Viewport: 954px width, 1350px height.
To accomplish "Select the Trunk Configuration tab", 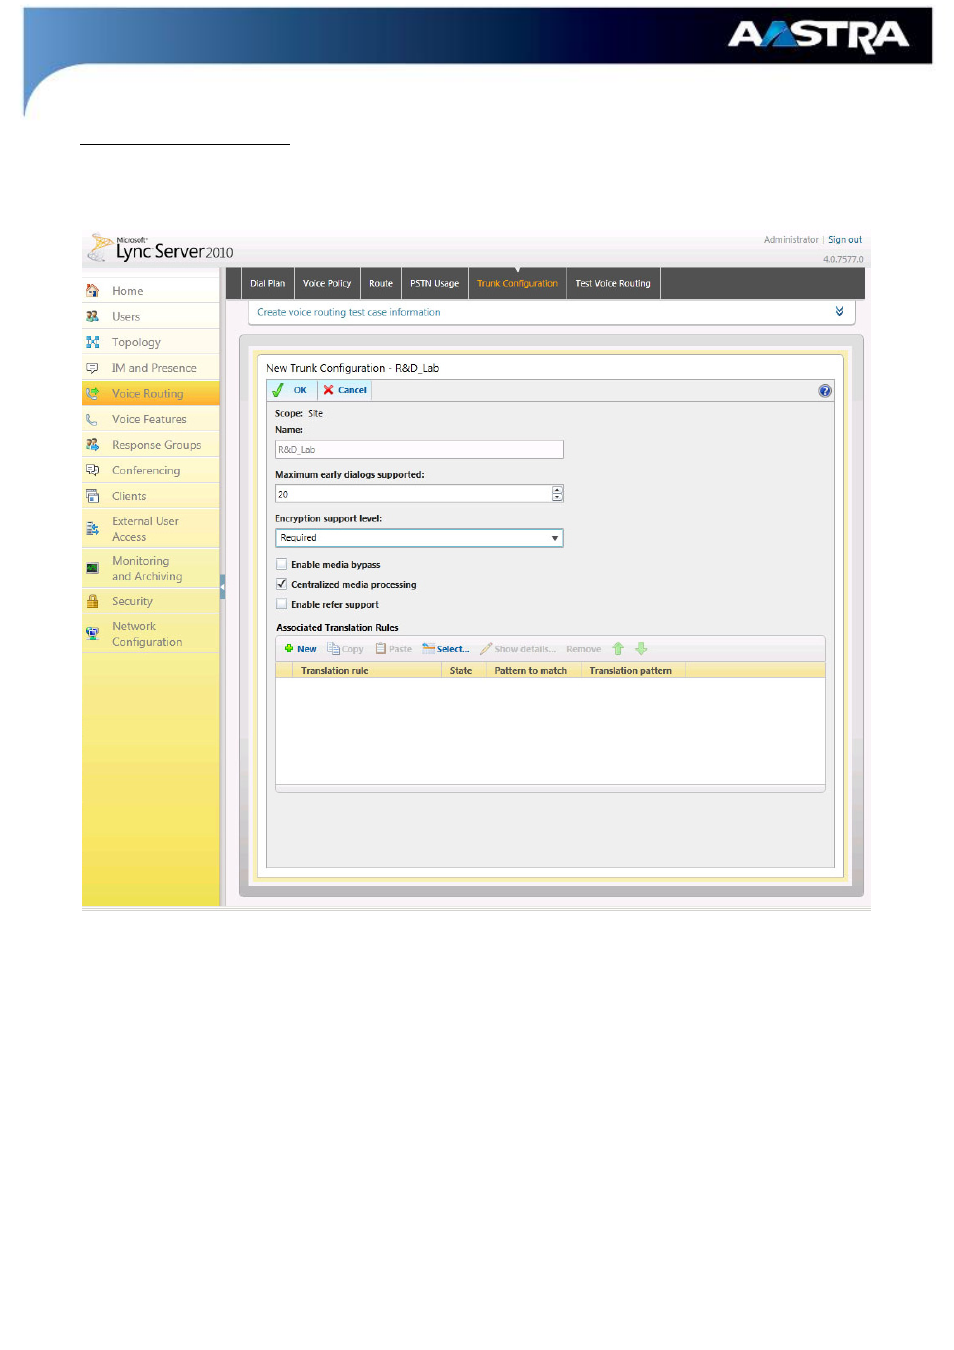I will point(517,283).
